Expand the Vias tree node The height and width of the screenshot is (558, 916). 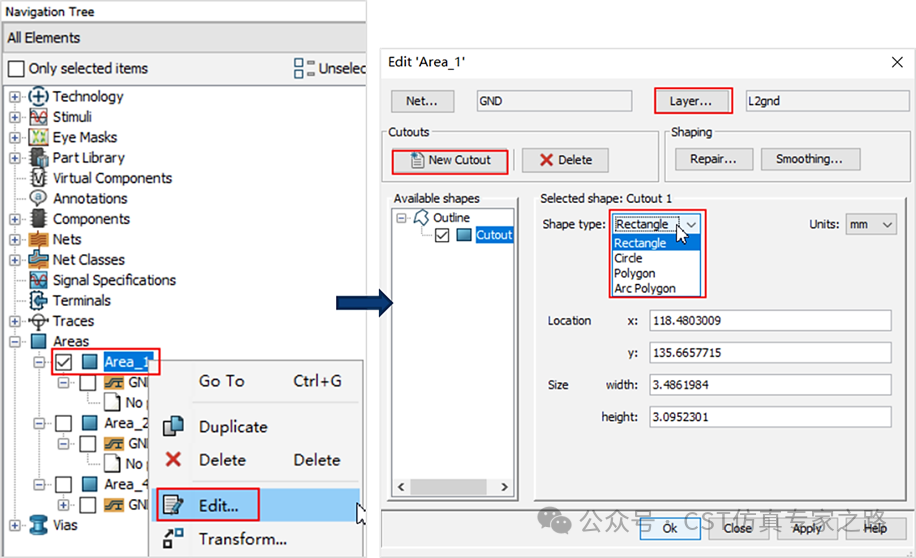pos(15,525)
